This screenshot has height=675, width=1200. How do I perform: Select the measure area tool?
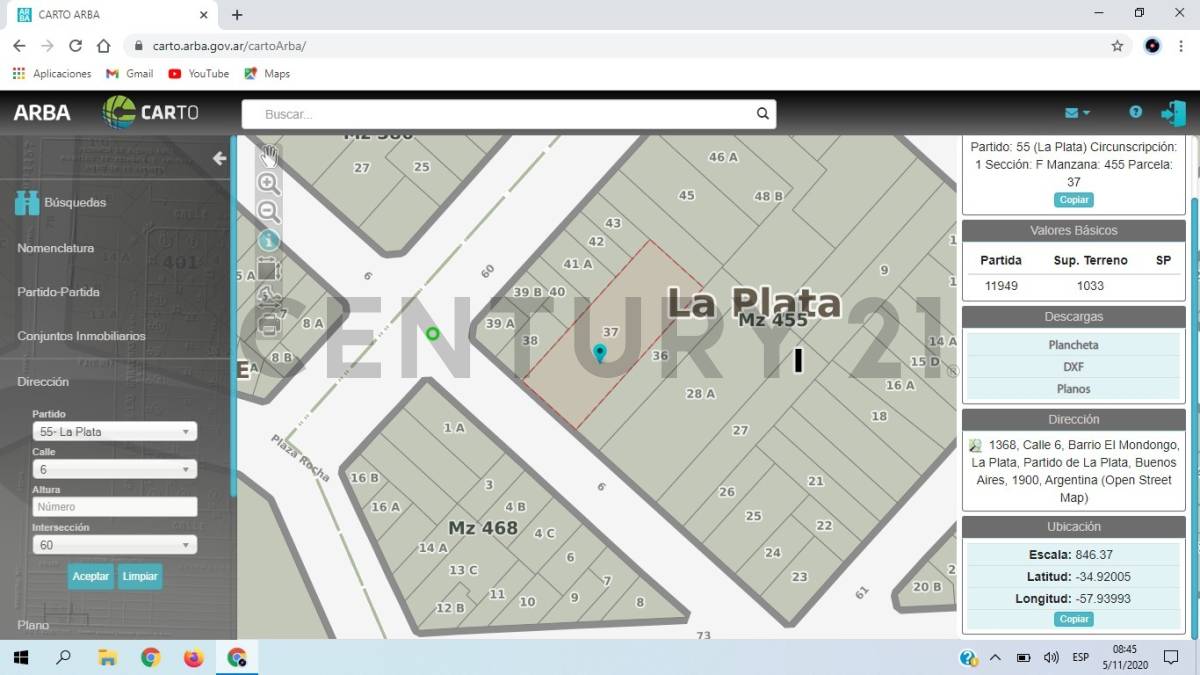(x=268, y=268)
